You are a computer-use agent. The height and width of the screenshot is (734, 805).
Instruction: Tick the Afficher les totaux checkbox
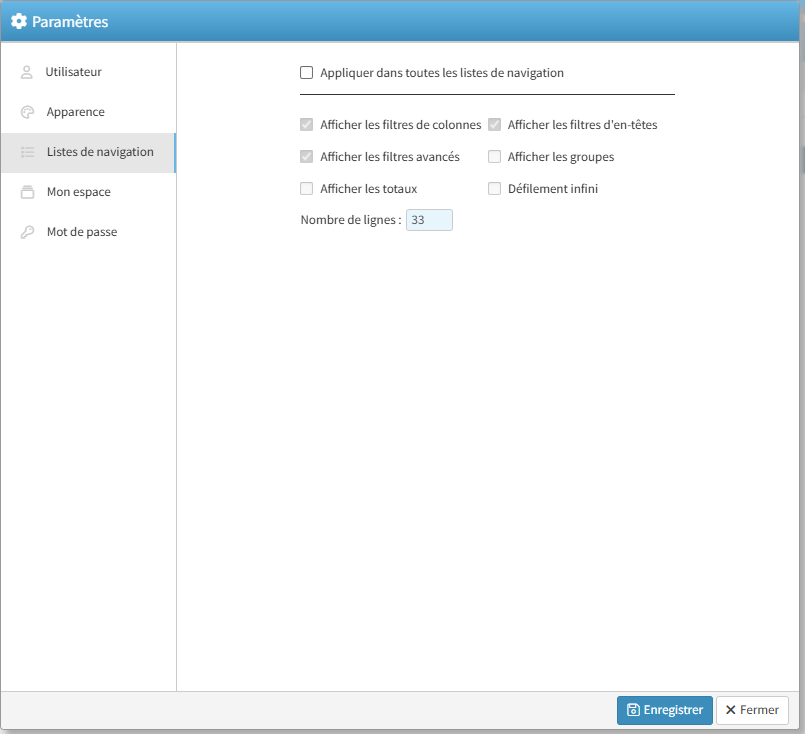coord(307,188)
